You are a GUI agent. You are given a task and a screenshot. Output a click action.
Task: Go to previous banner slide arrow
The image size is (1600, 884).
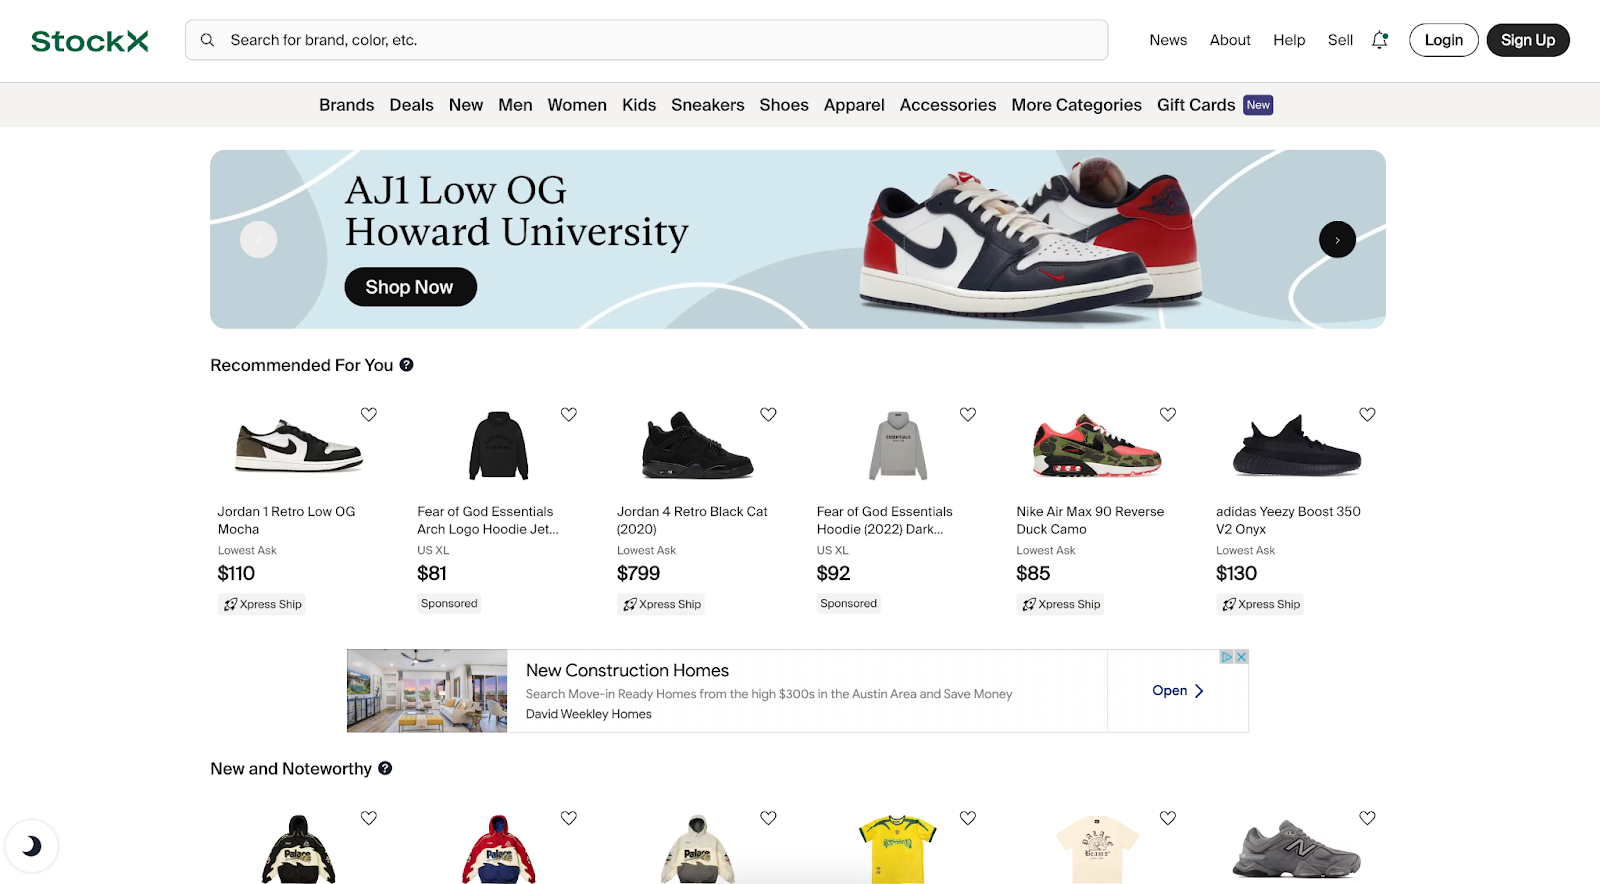[259, 240]
